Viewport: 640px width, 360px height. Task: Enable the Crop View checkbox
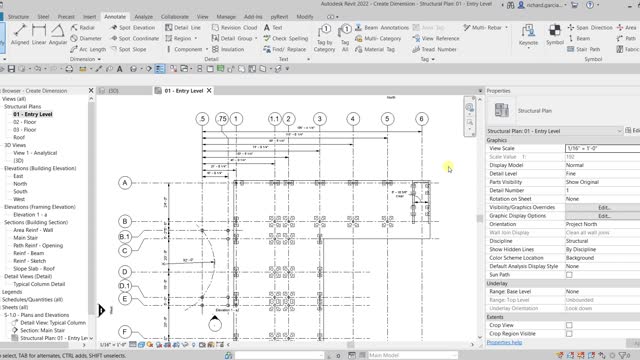click(569, 325)
